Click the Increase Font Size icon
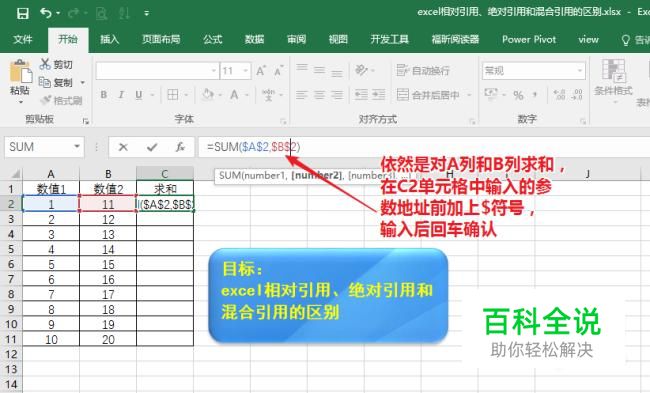This screenshot has height=393, width=650. tap(261, 71)
